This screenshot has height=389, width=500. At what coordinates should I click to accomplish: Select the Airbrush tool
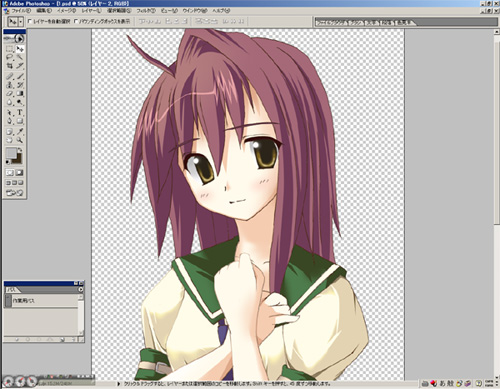pyautogui.click(x=10, y=77)
